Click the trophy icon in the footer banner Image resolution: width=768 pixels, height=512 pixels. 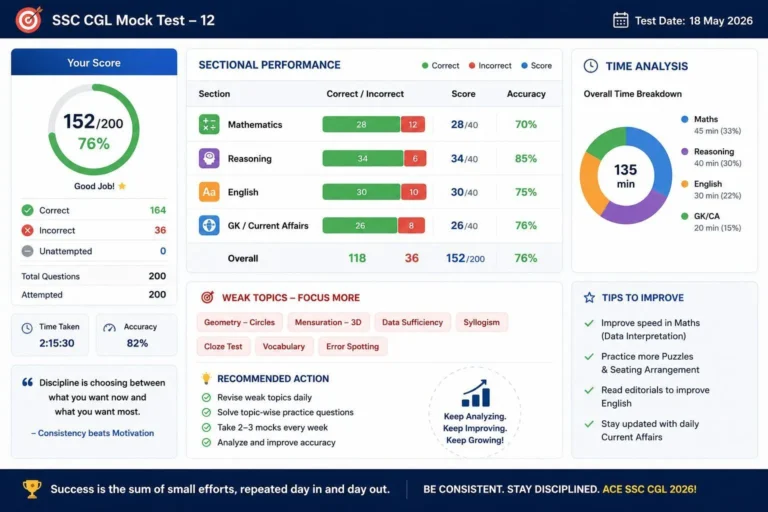(x=32, y=489)
